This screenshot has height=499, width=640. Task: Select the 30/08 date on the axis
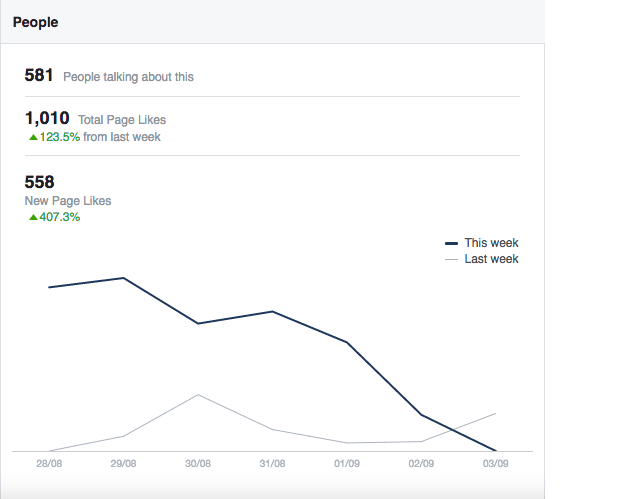tap(198, 464)
